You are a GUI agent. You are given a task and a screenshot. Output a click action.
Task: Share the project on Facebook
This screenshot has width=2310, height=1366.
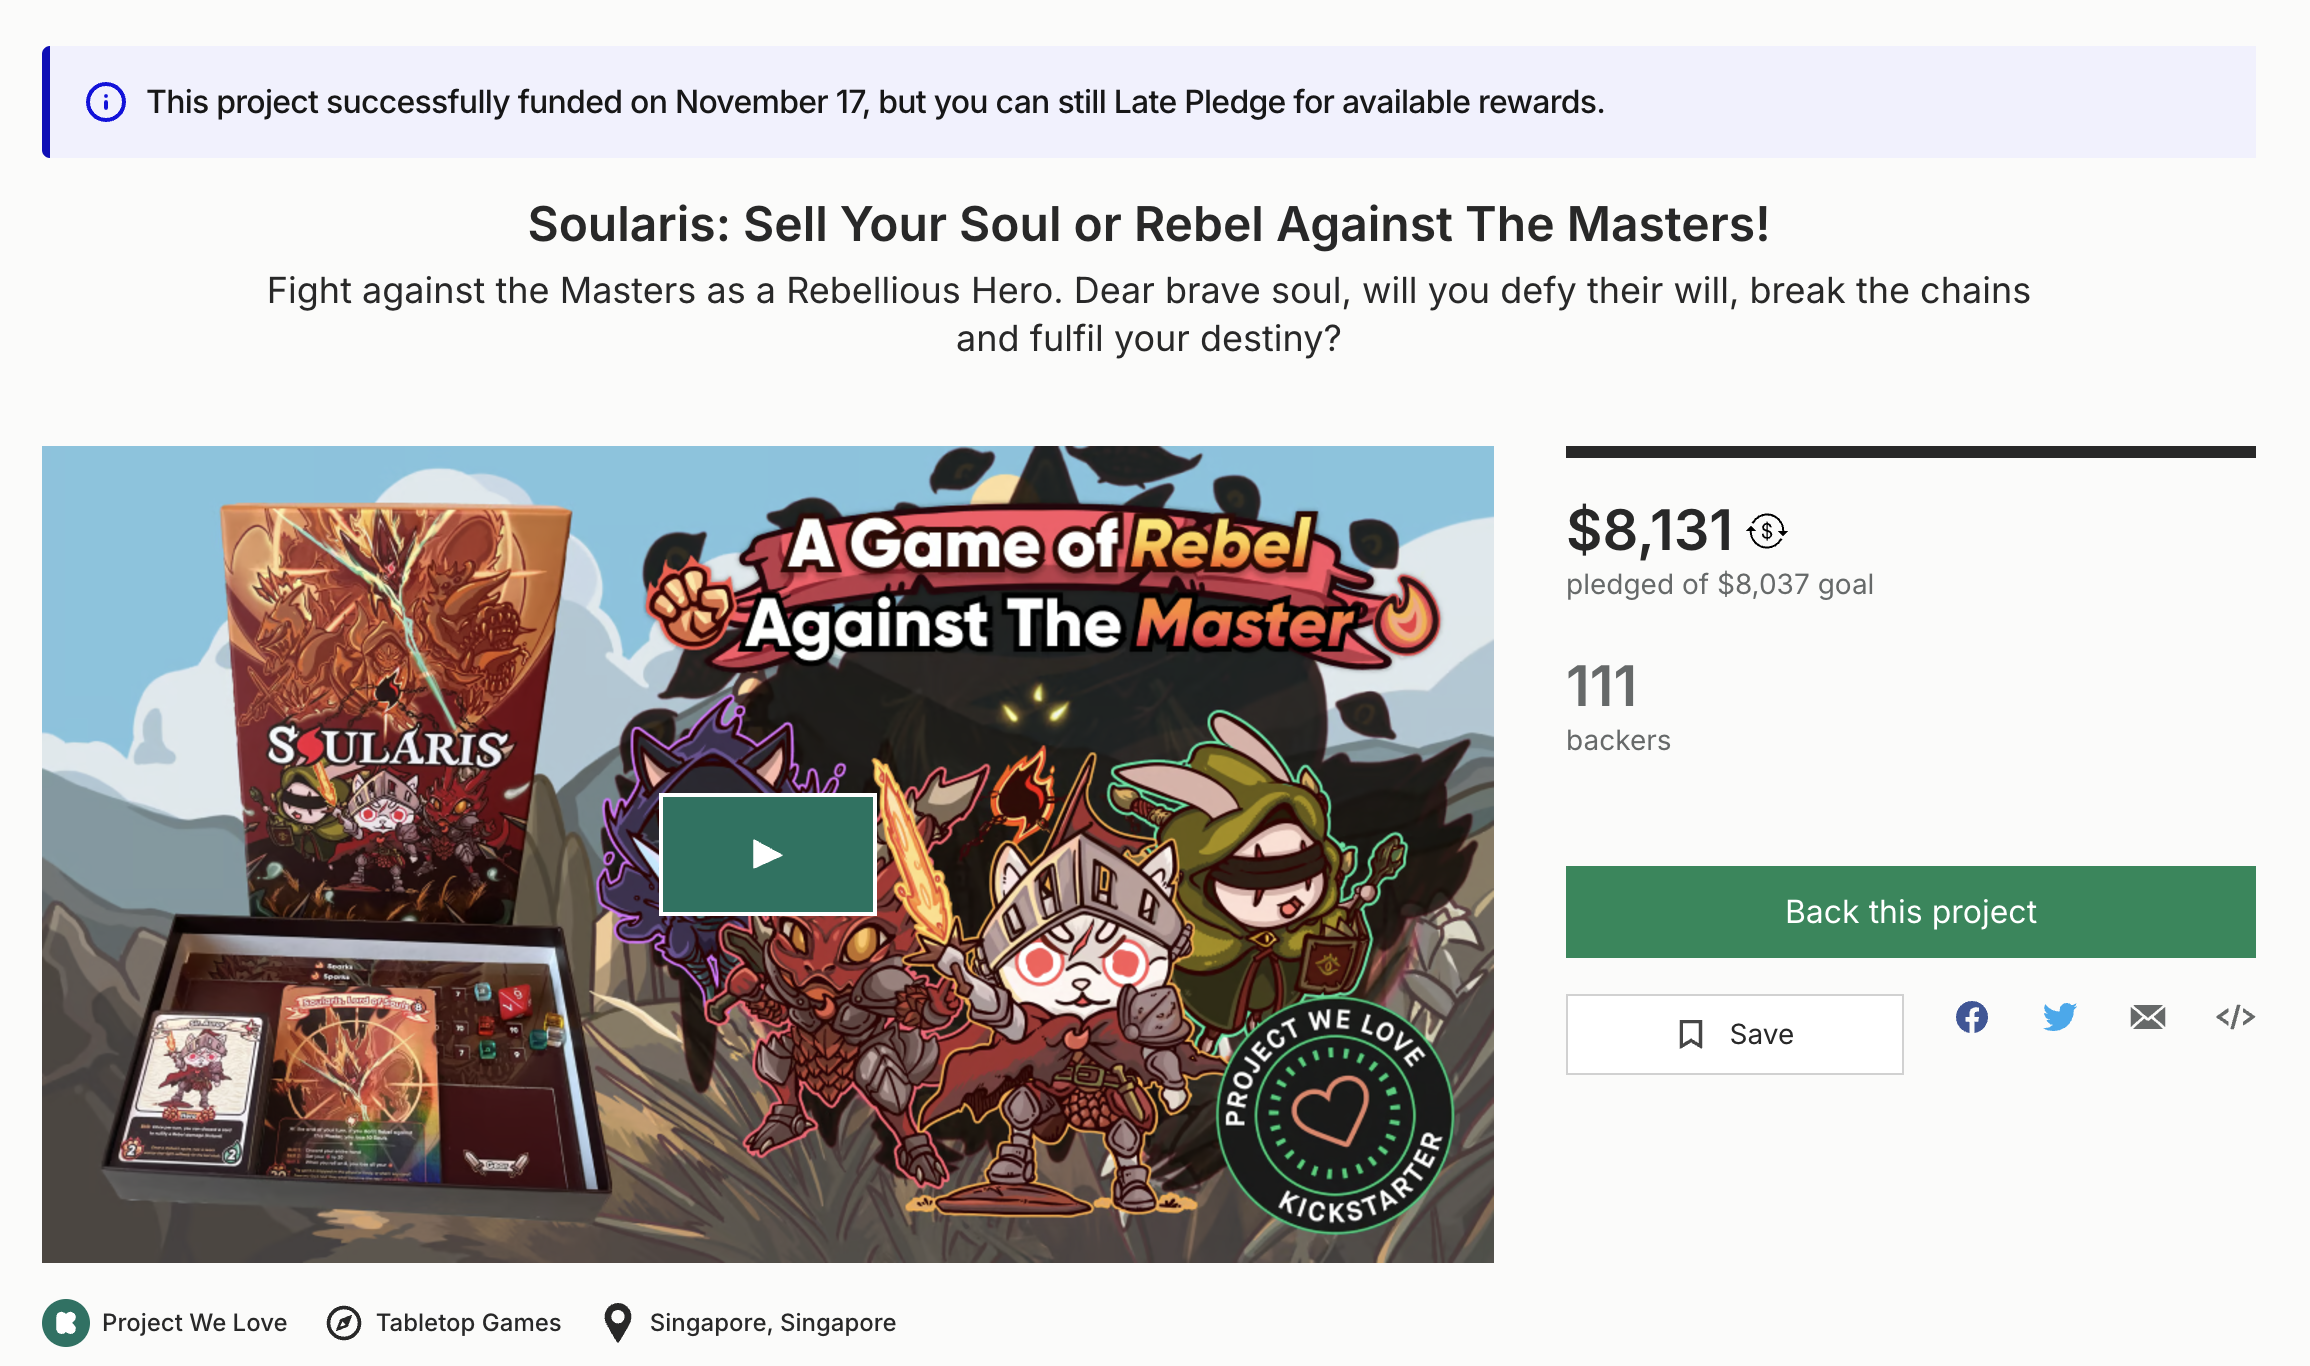(1971, 1017)
